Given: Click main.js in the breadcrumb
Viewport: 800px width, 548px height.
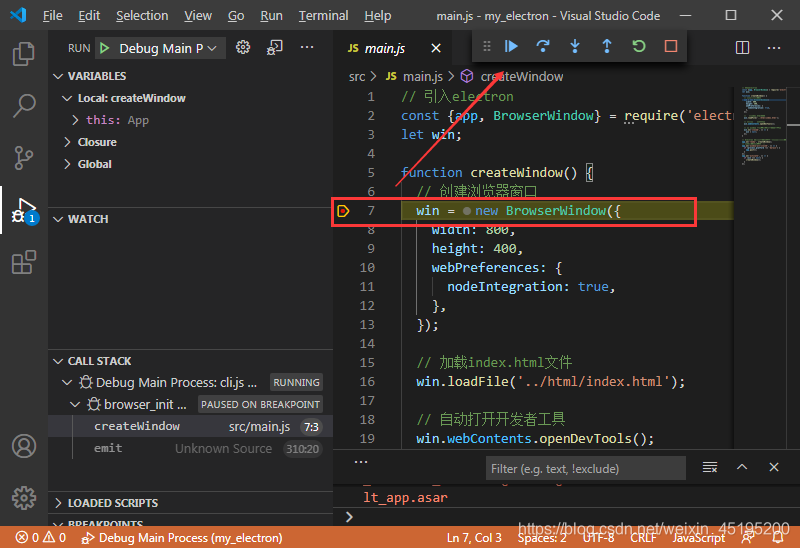Looking at the screenshot, I should tap(422, 77).
